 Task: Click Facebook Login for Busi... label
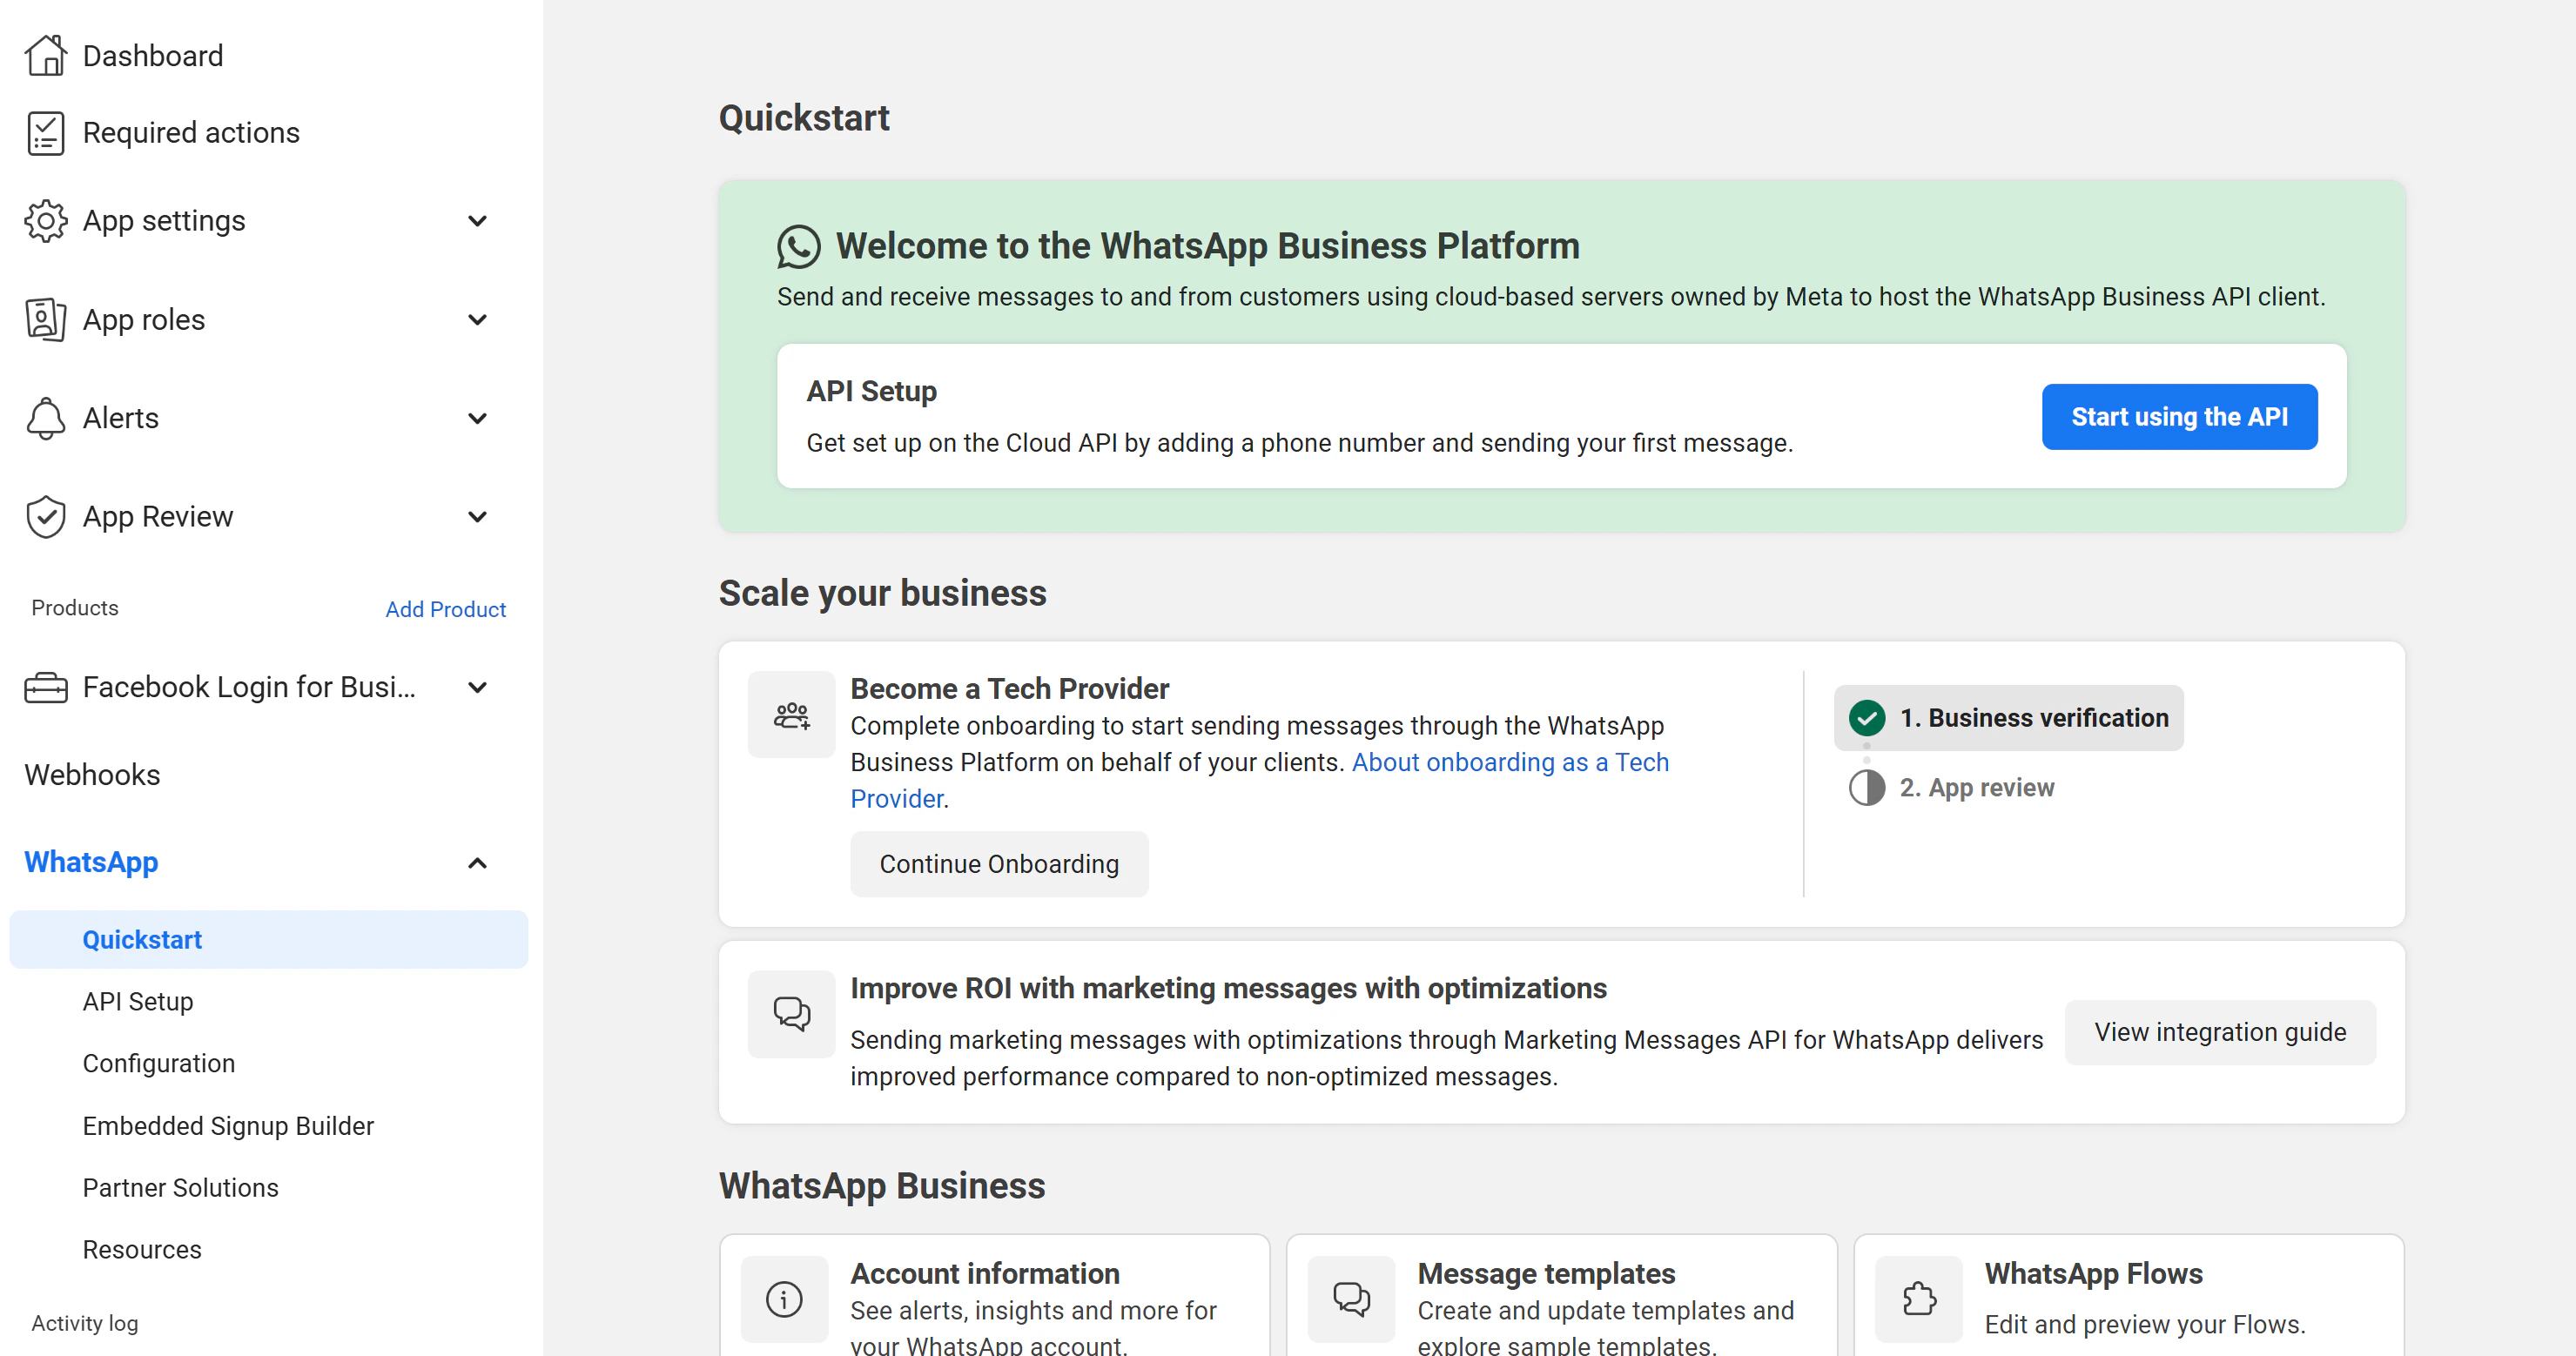tap(249, 688)
